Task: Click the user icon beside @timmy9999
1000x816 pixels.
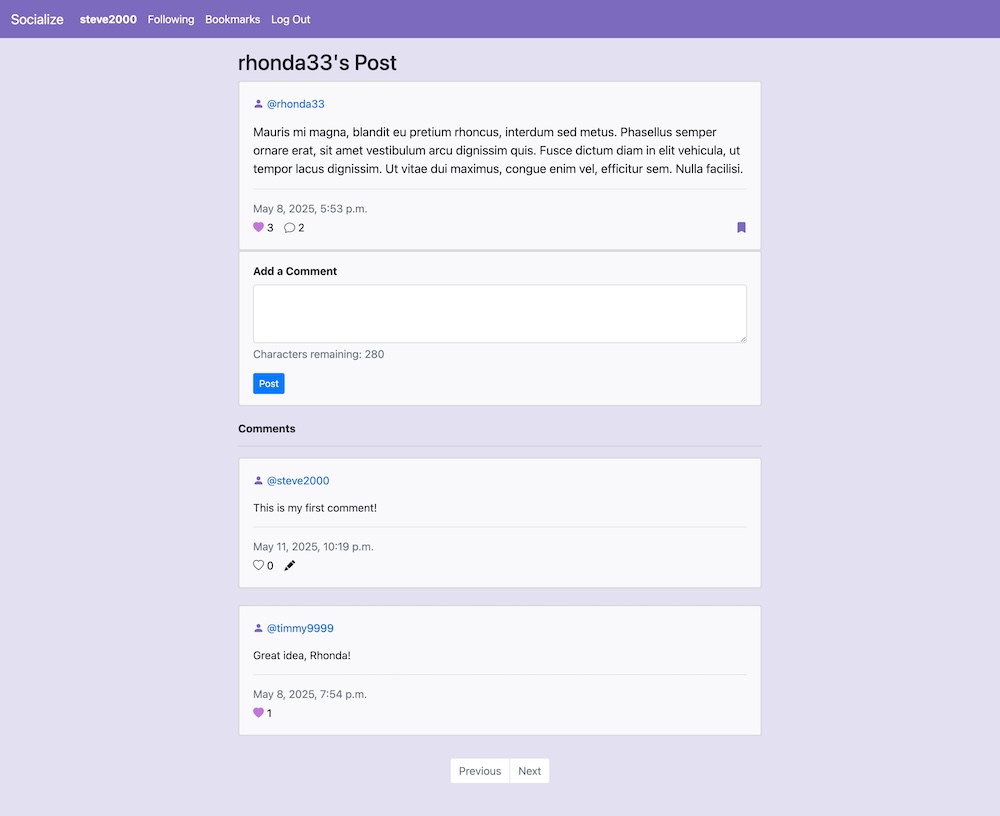Action: pyautogui.click(x=258, y=627)
